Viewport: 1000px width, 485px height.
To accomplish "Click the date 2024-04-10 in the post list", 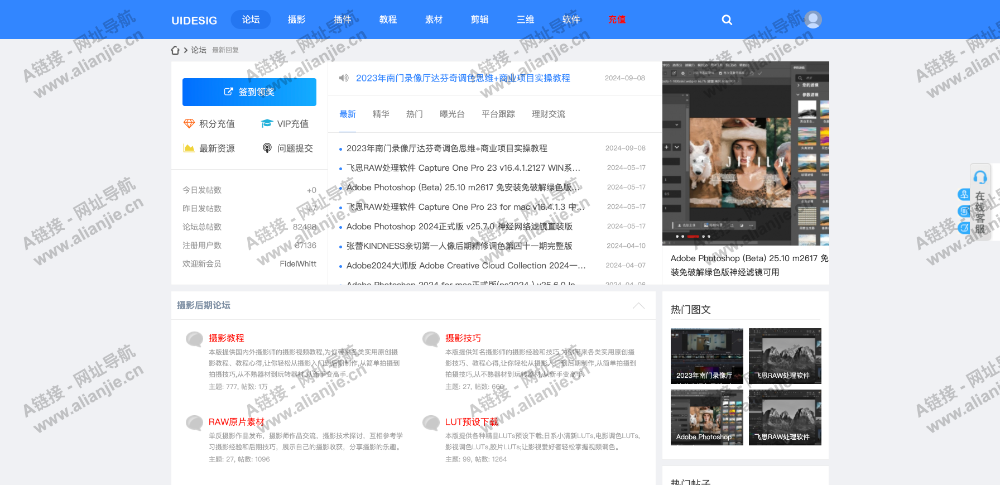I will pyautogui.click(x=626, y=246).
